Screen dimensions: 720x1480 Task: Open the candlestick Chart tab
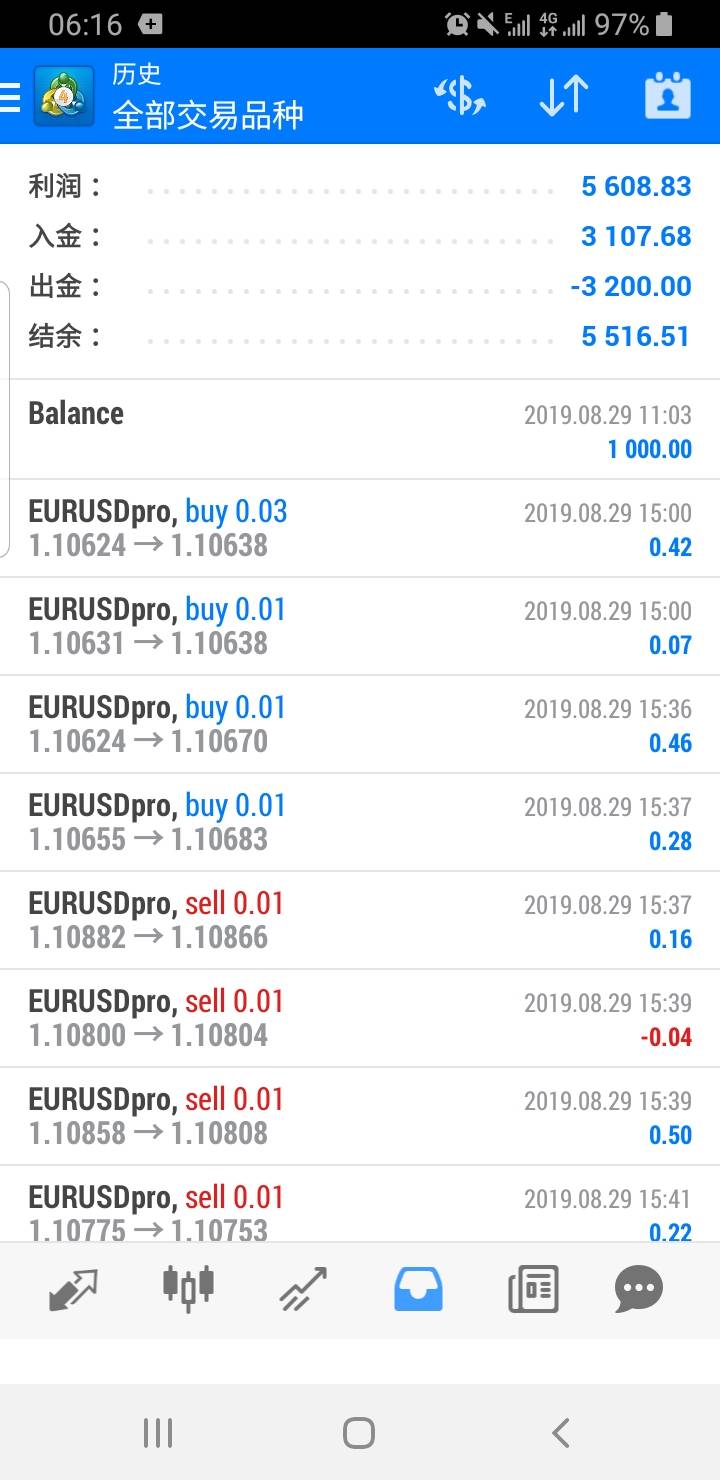188,1288
